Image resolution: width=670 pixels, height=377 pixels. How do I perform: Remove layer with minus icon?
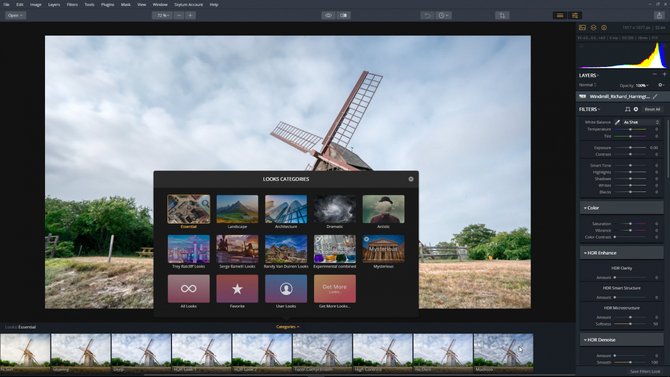coord(654,74)
